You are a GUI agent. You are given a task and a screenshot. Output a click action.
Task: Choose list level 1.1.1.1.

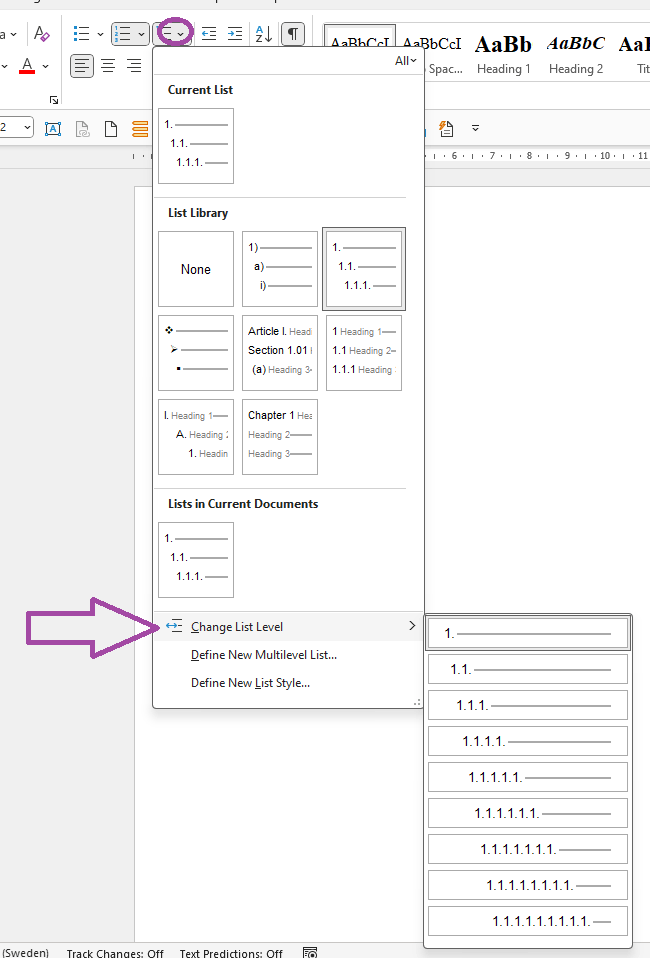point(528,742)
